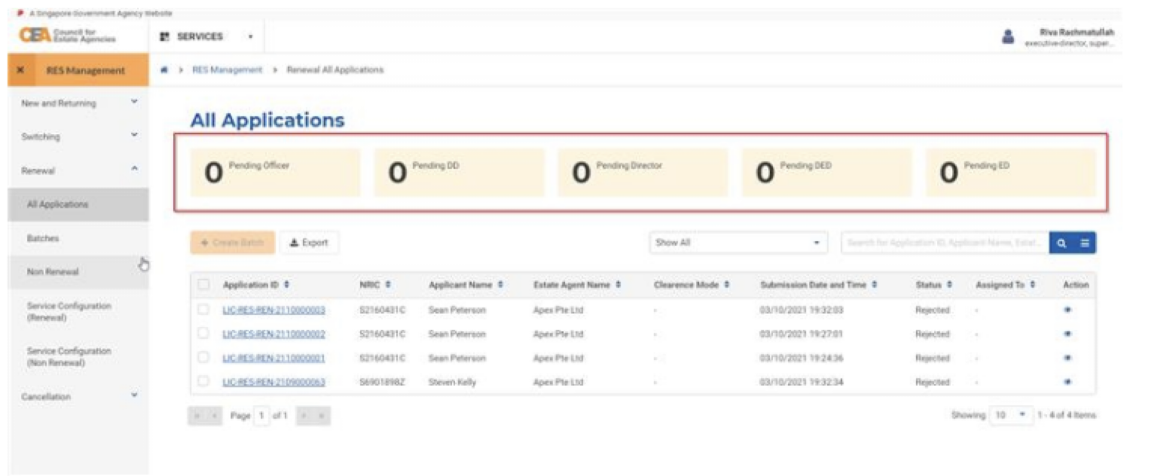Select All Applications in sidebar
This screenshot has width=1159, height=476.
(78, 205)
